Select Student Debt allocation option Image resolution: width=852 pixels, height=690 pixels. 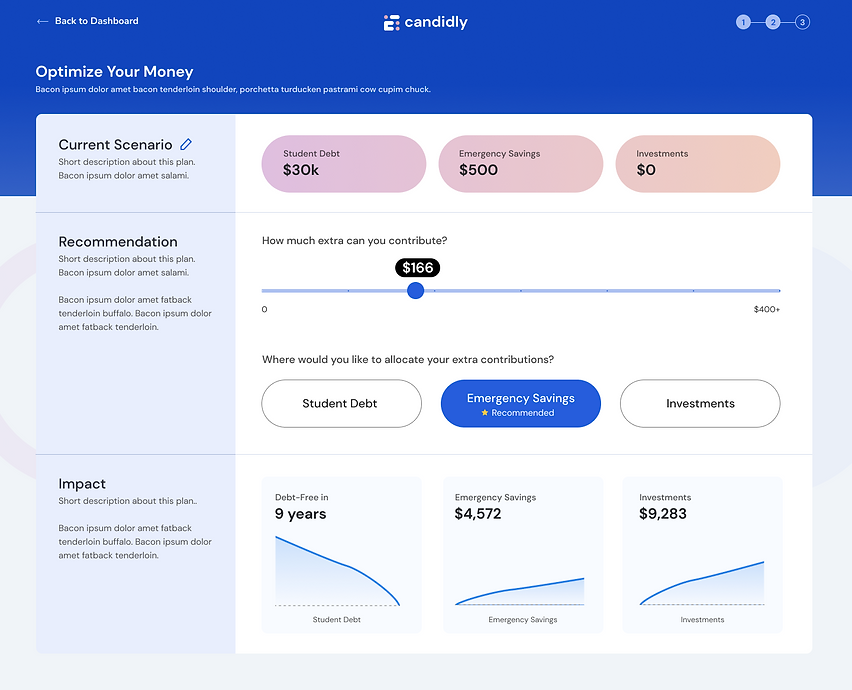coord(341,404)
